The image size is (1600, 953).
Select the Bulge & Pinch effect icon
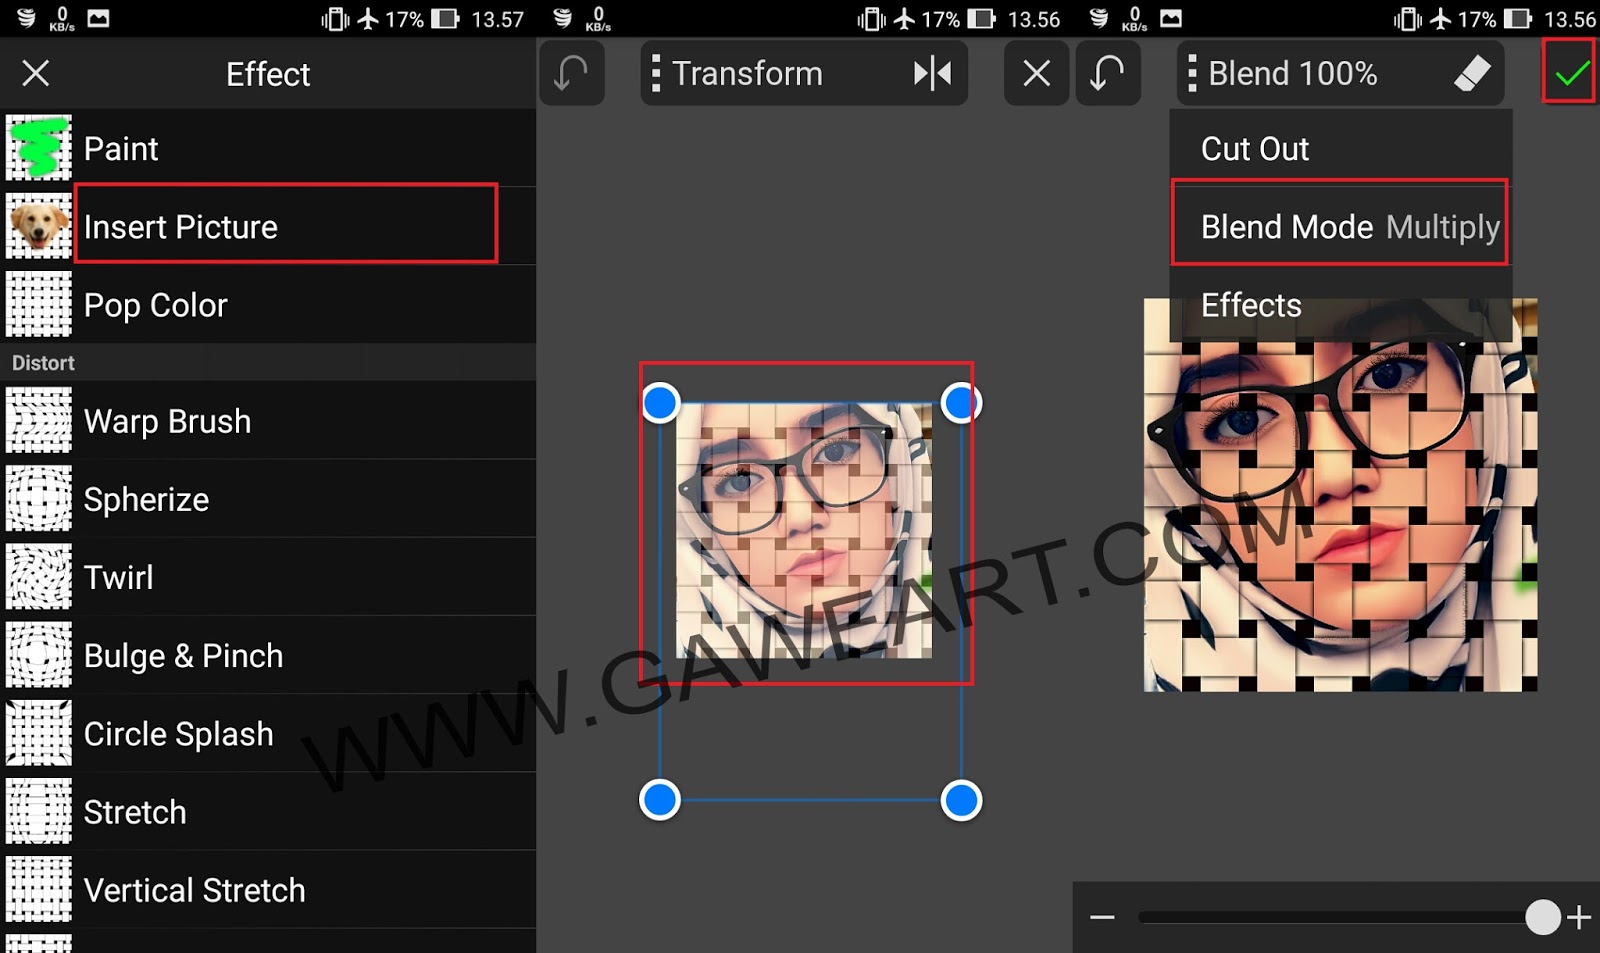38,655
